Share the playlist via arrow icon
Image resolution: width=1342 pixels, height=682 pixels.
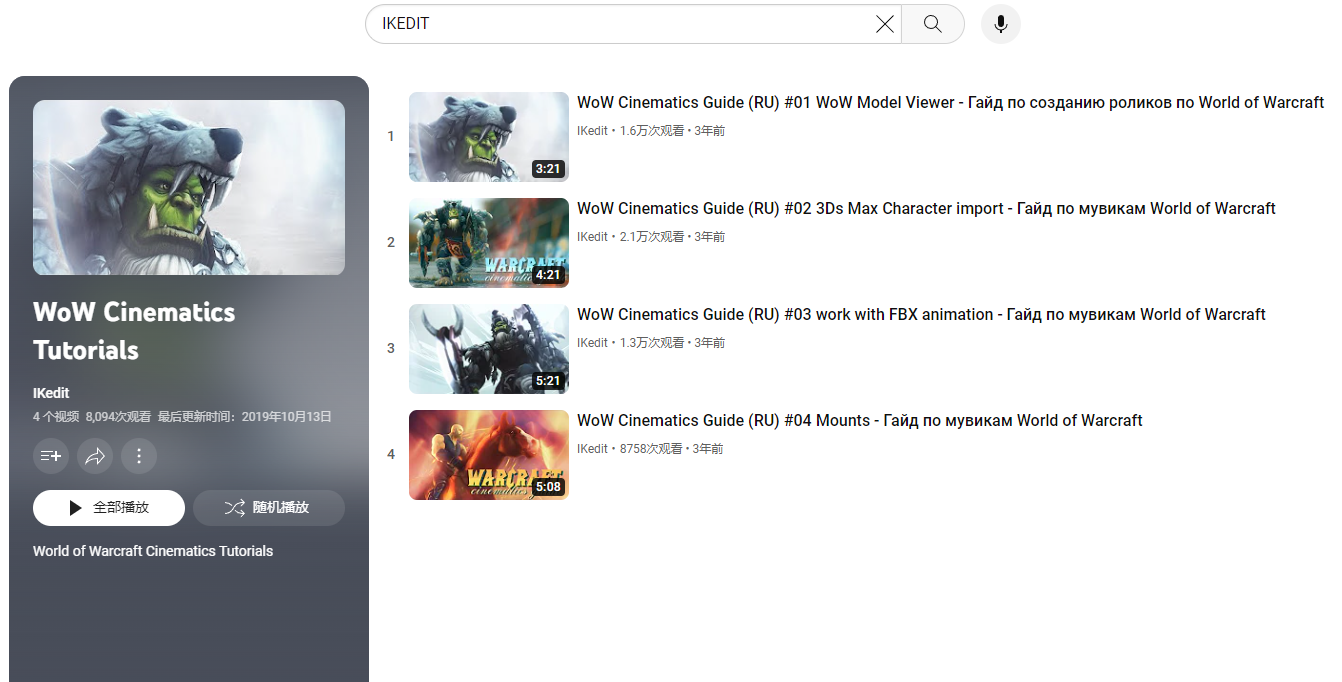pos(95,456)
